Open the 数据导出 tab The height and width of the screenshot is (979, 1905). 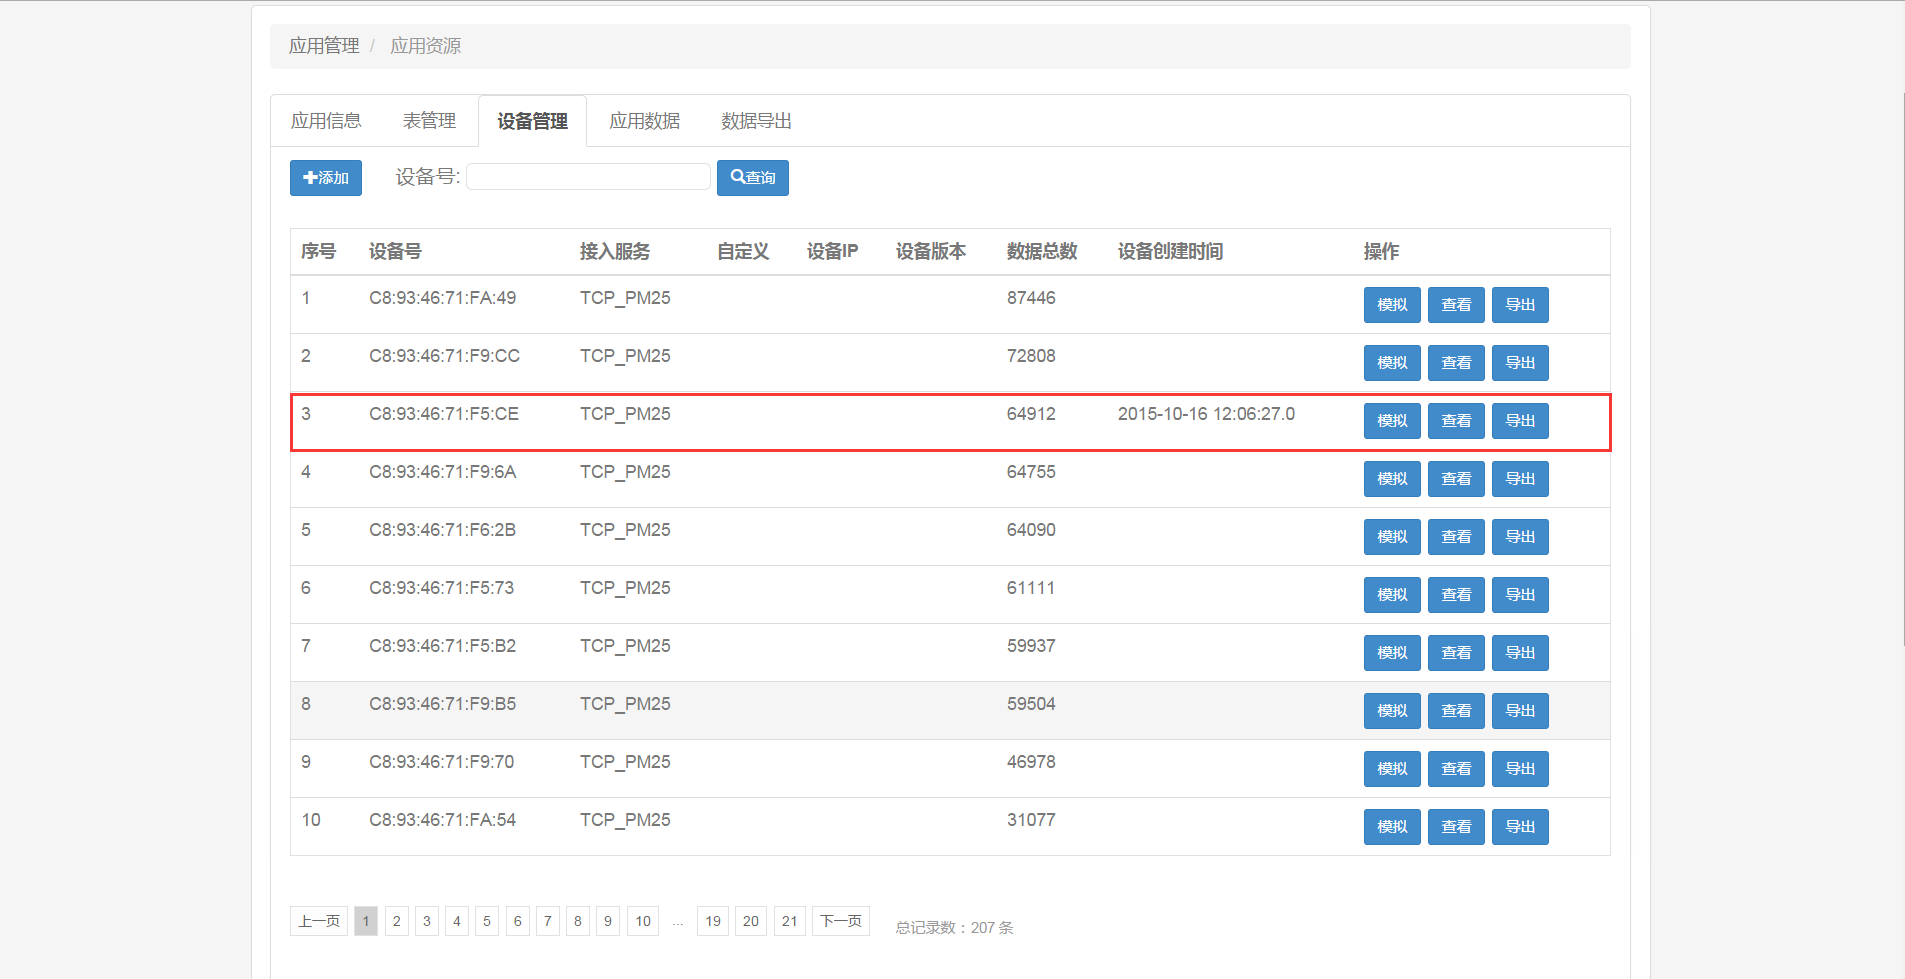click(756, 121)
